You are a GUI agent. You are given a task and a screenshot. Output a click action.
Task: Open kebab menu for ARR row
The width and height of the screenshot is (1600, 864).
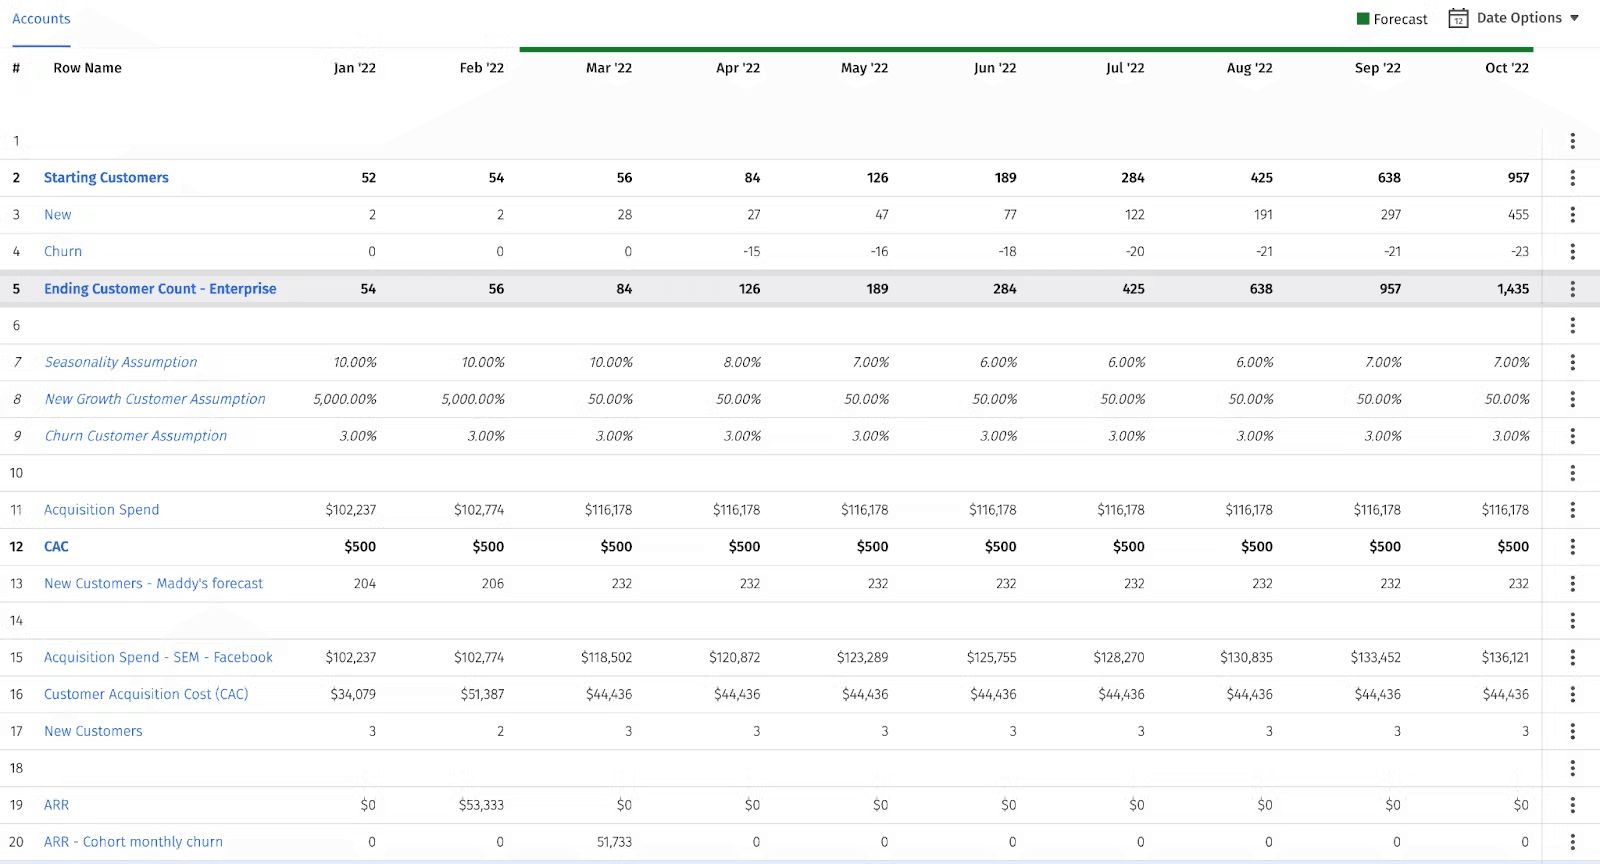(1572, 805)
